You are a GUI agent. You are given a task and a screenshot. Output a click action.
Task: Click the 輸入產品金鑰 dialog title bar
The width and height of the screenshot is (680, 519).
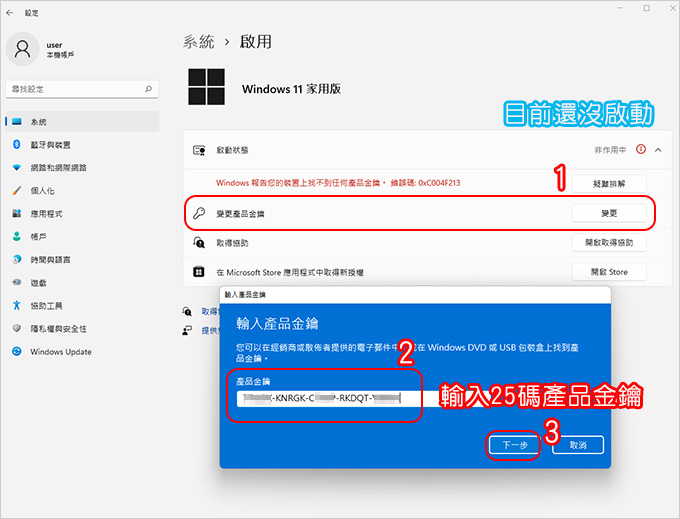pyautogui.click(x=415, y=295)
